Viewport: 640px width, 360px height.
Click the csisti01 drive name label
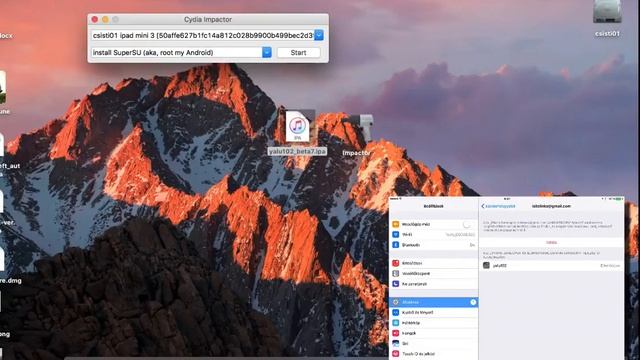pos(607,34)
